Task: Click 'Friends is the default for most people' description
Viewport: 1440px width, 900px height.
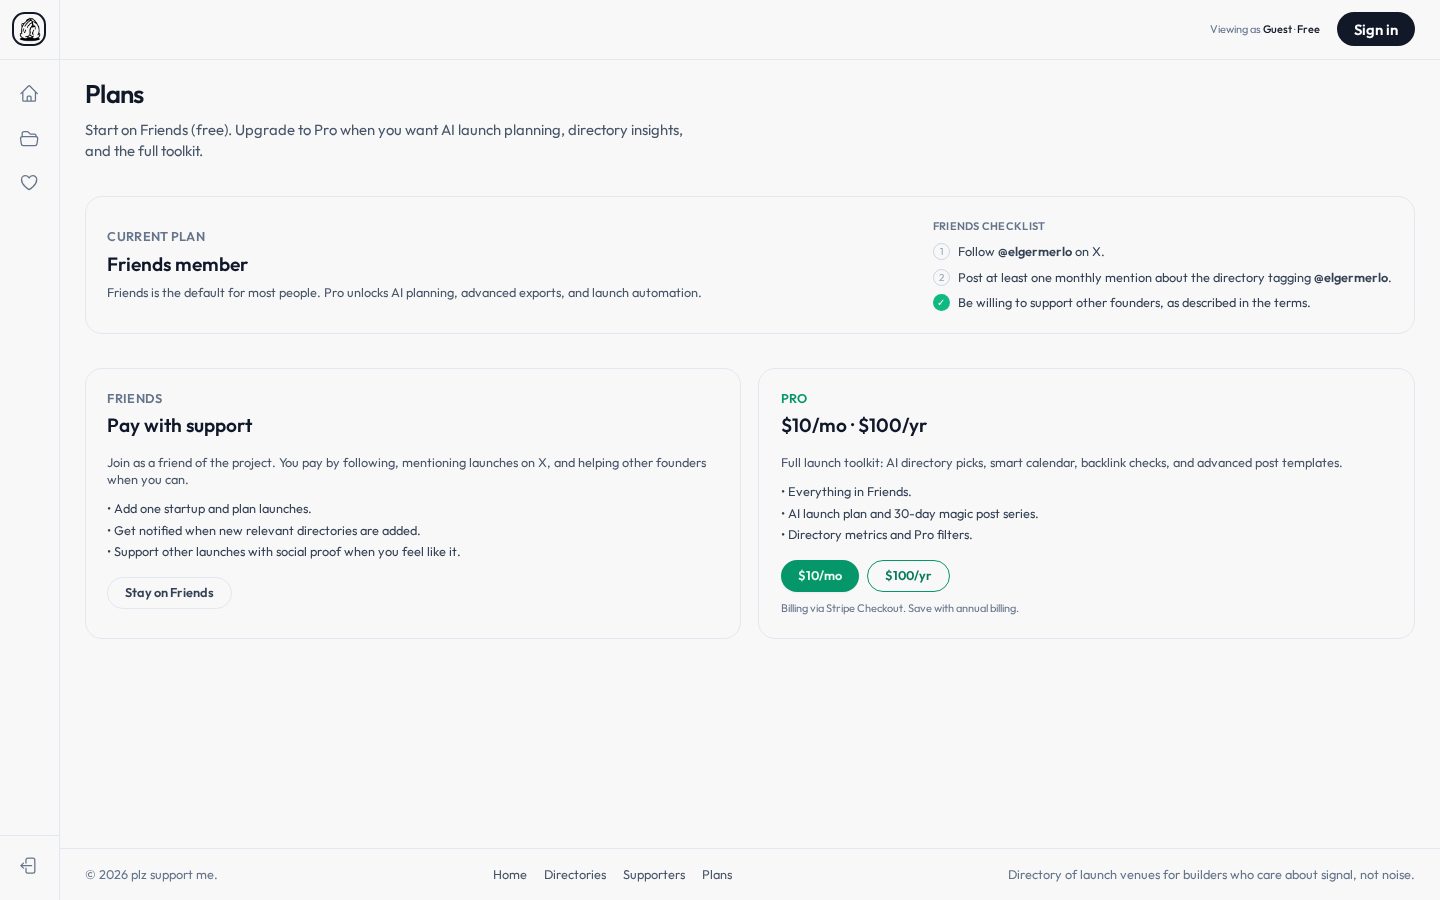Action: click(404, 293)
